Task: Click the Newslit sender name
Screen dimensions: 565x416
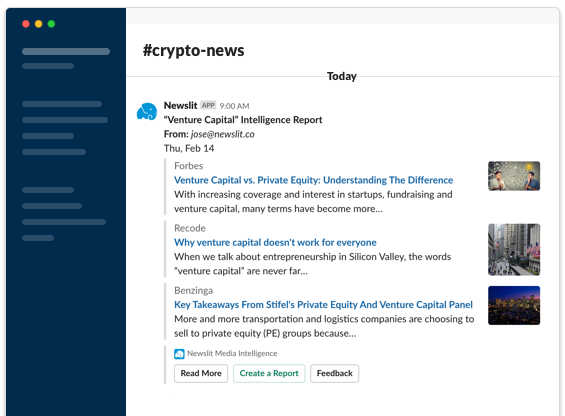Action: point(181,105)
